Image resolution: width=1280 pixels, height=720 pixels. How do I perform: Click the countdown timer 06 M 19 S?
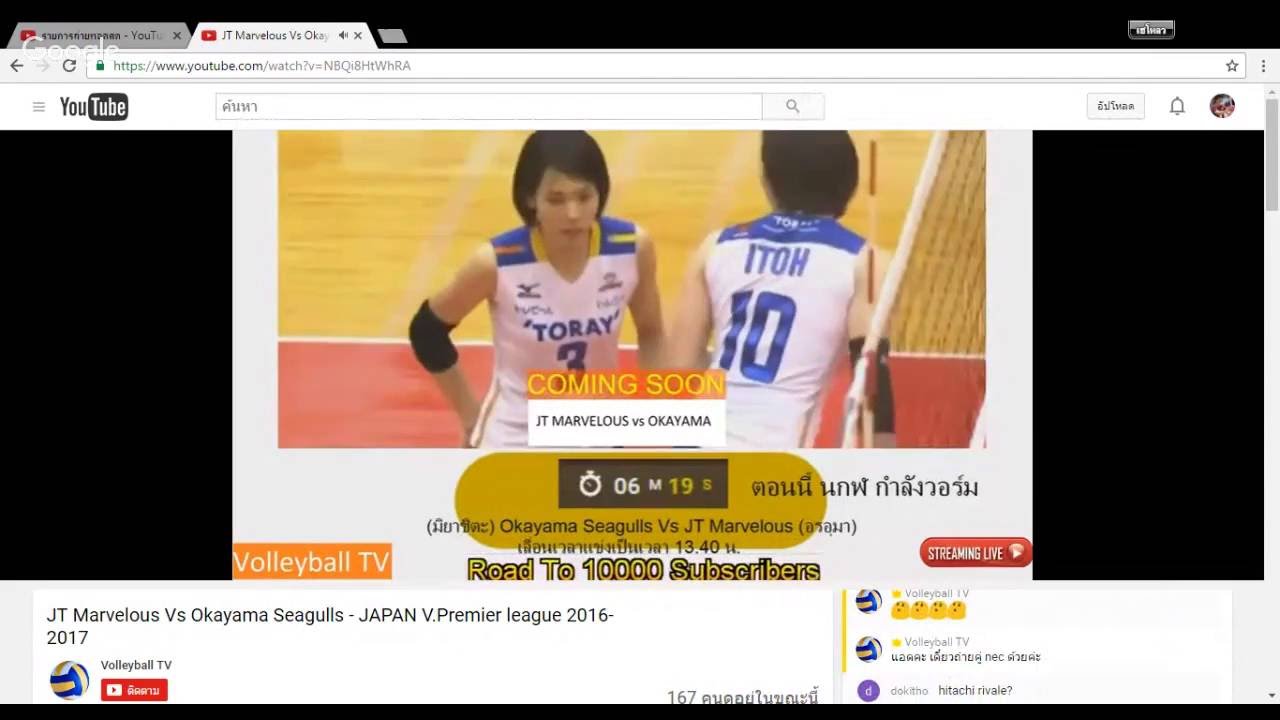(x=643, y=485)
